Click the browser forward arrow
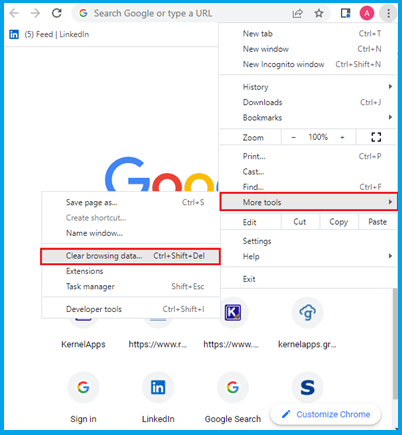Viewport: 402px width, 435px height. point(35,13)
